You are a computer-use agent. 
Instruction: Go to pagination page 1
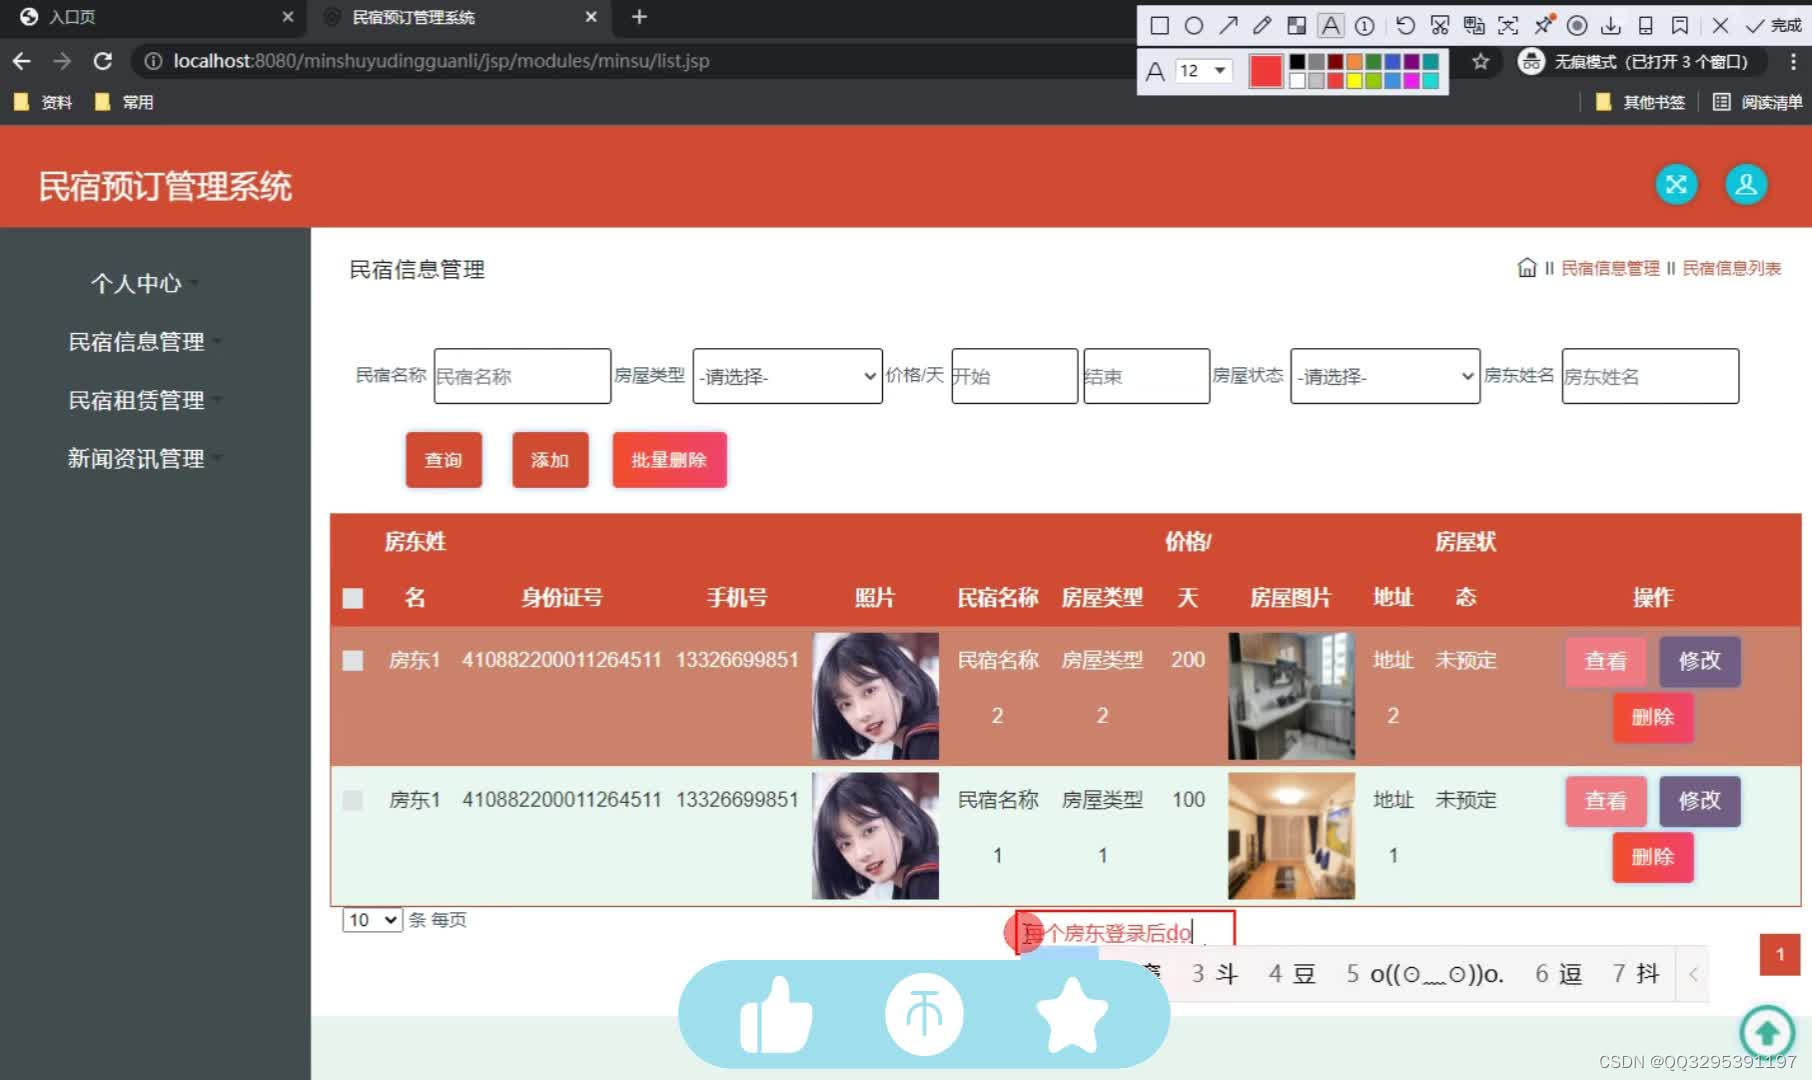[x=1780, y=954]
